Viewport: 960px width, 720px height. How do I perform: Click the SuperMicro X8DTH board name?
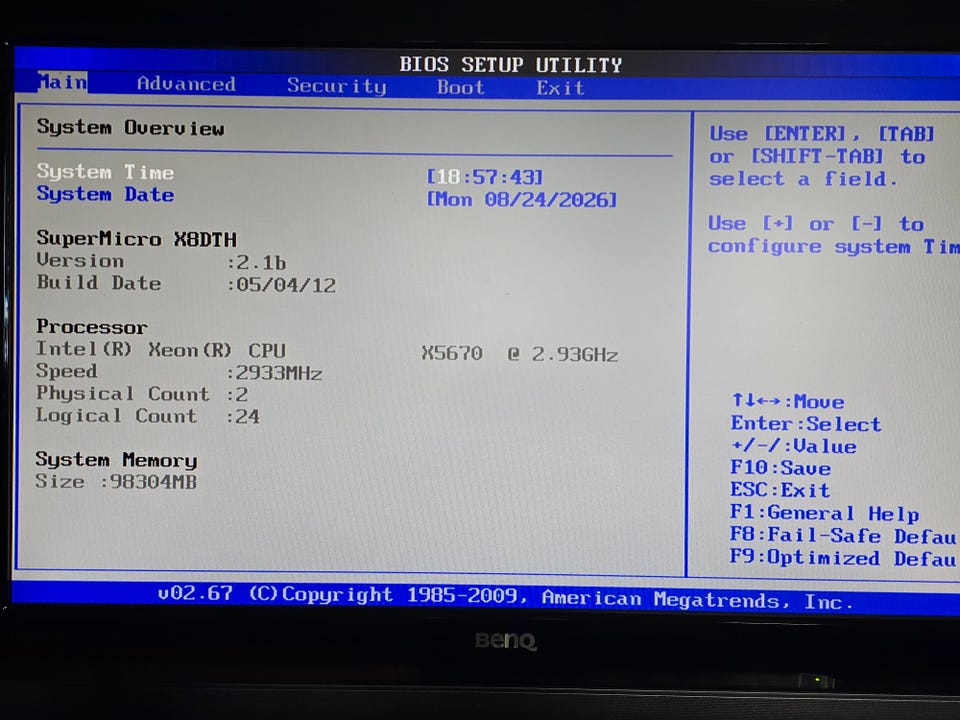(137, 238)
